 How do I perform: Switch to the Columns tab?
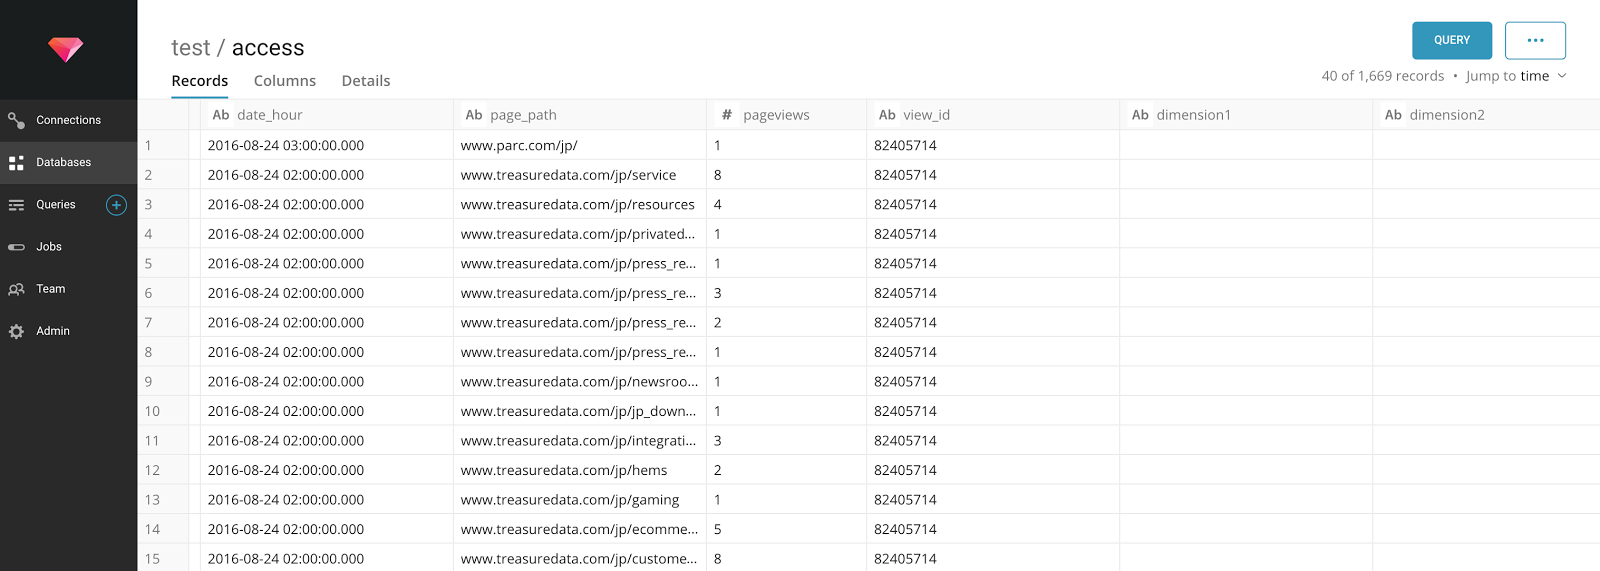[x=285, y=81]
